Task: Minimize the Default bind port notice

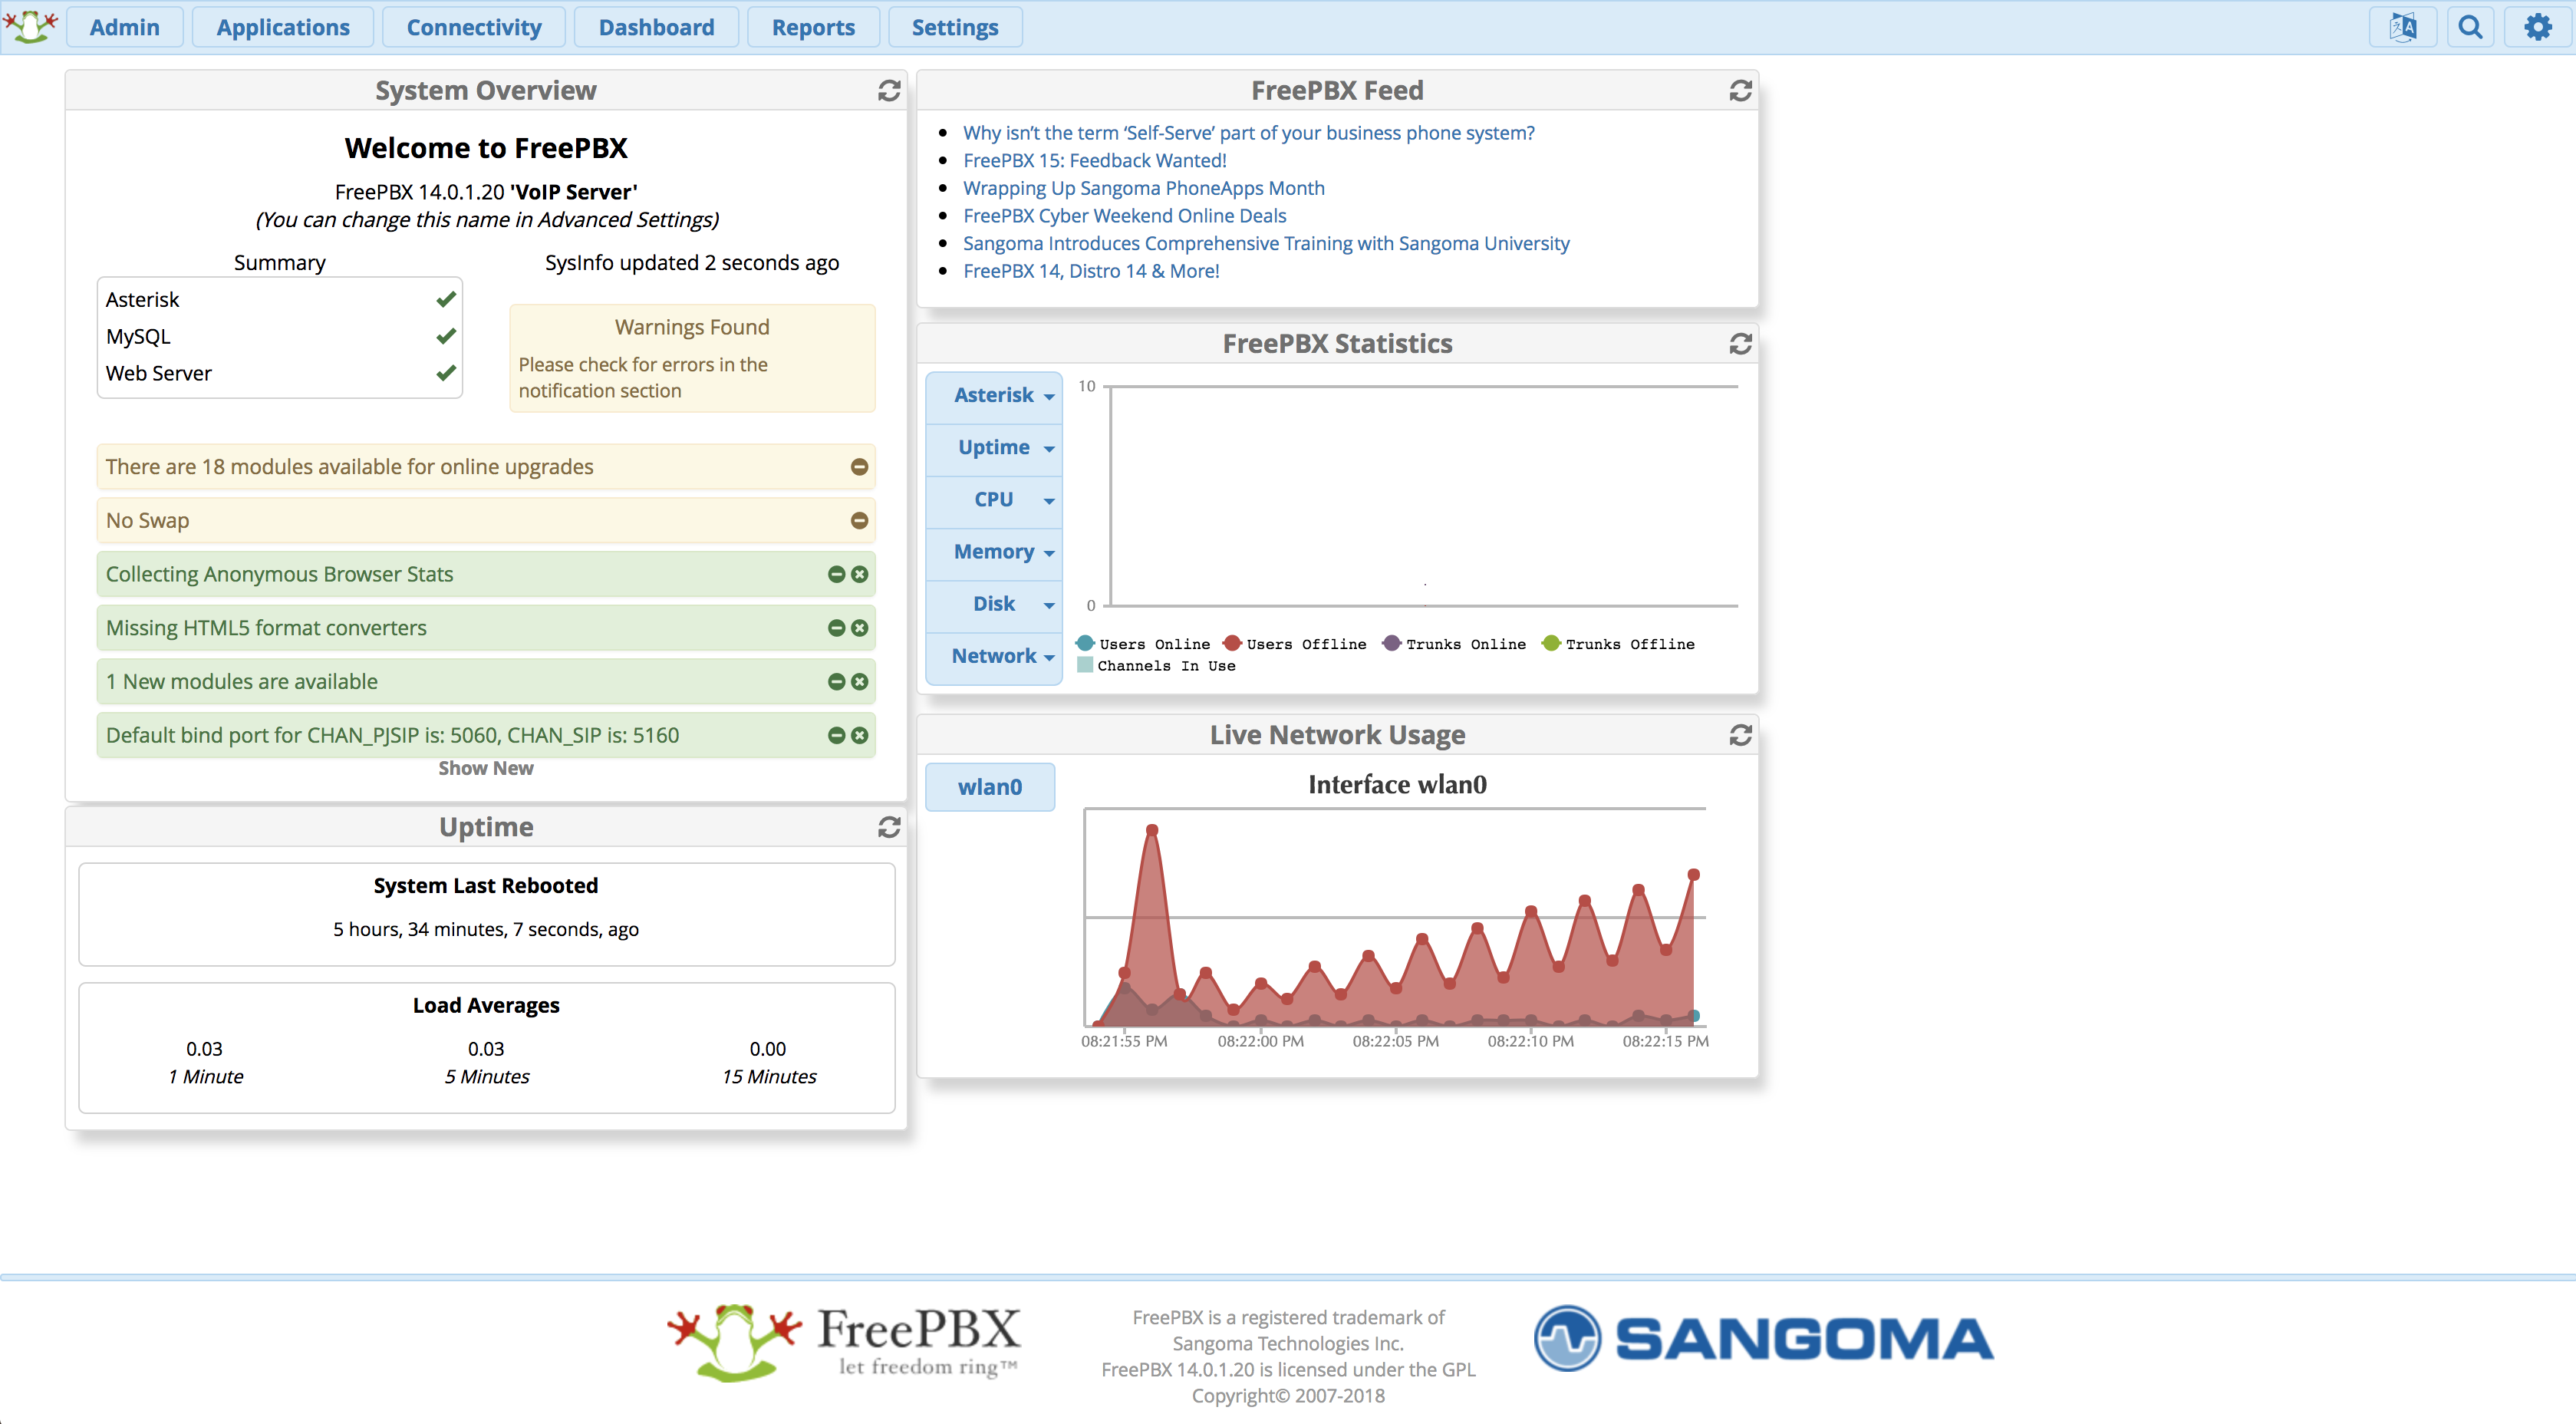Action: [836, 735]
